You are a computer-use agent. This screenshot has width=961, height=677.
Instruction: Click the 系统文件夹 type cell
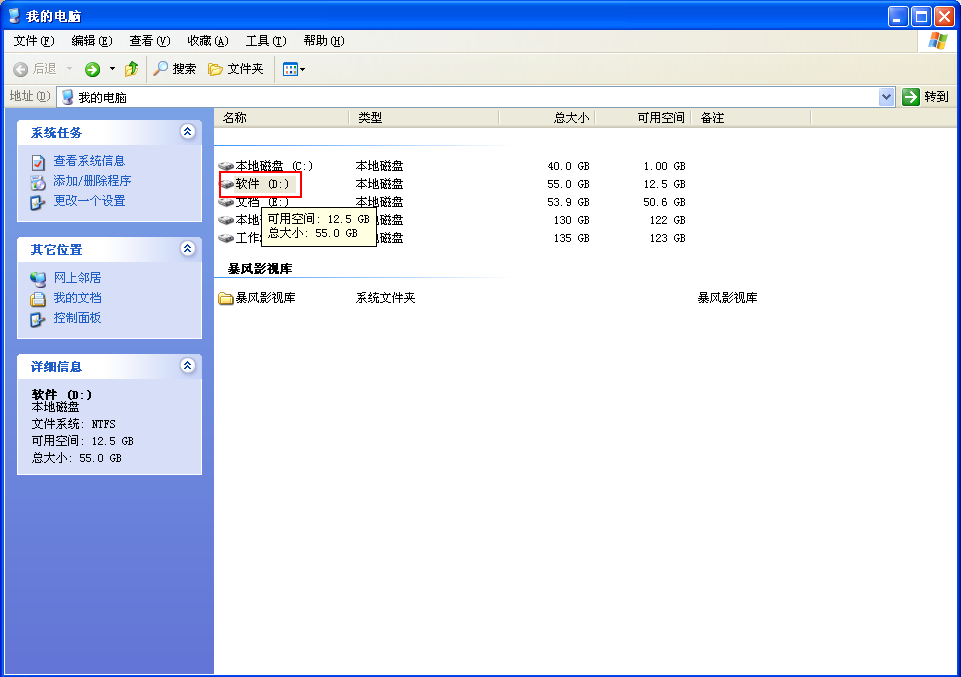386,298
